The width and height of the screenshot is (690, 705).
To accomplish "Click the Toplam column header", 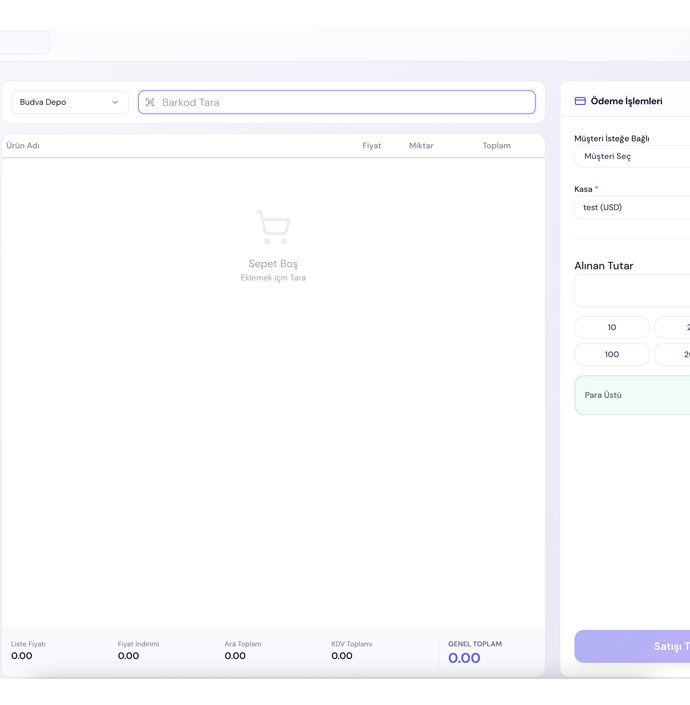I will click(x=496, y=146).
